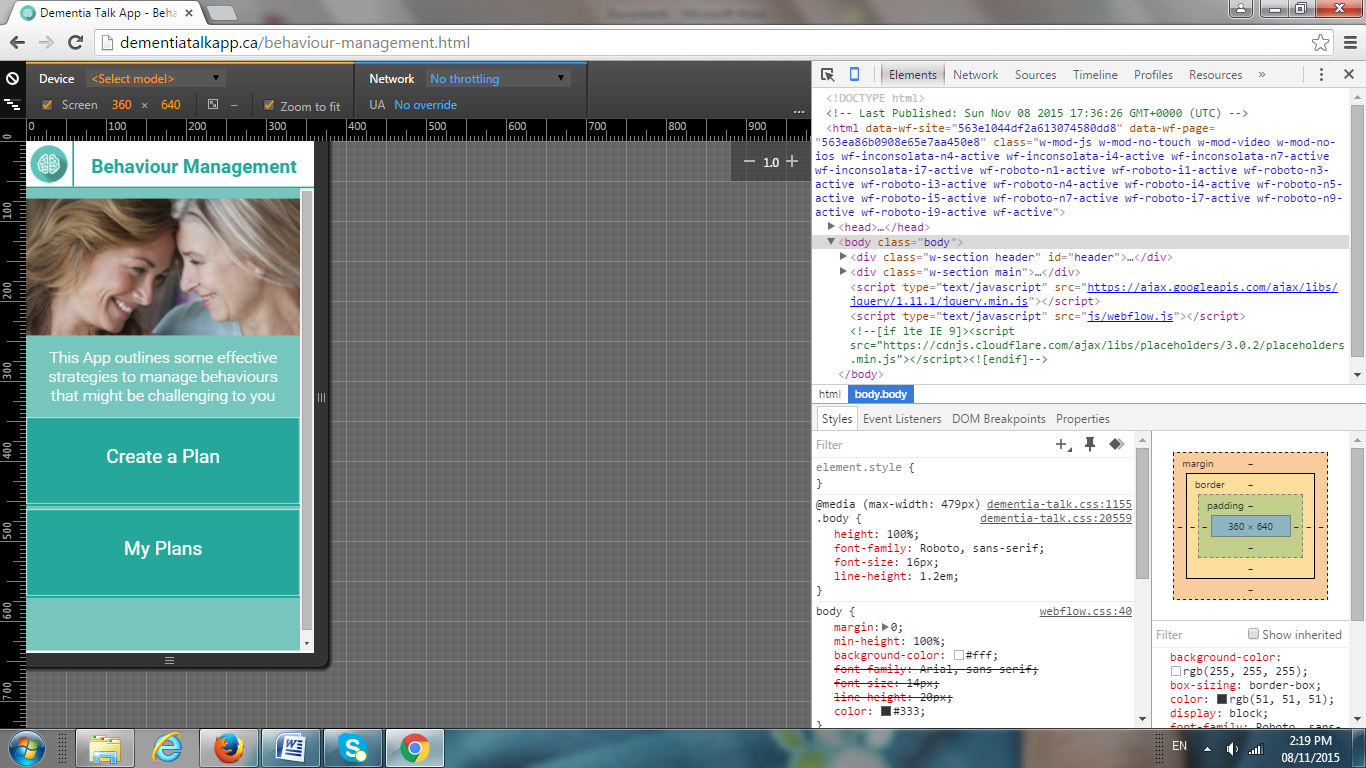The height and width of the screenshot is (768, 1366).
Task: Click the New Style Rule plus icon
Action: click(1062, 445)
